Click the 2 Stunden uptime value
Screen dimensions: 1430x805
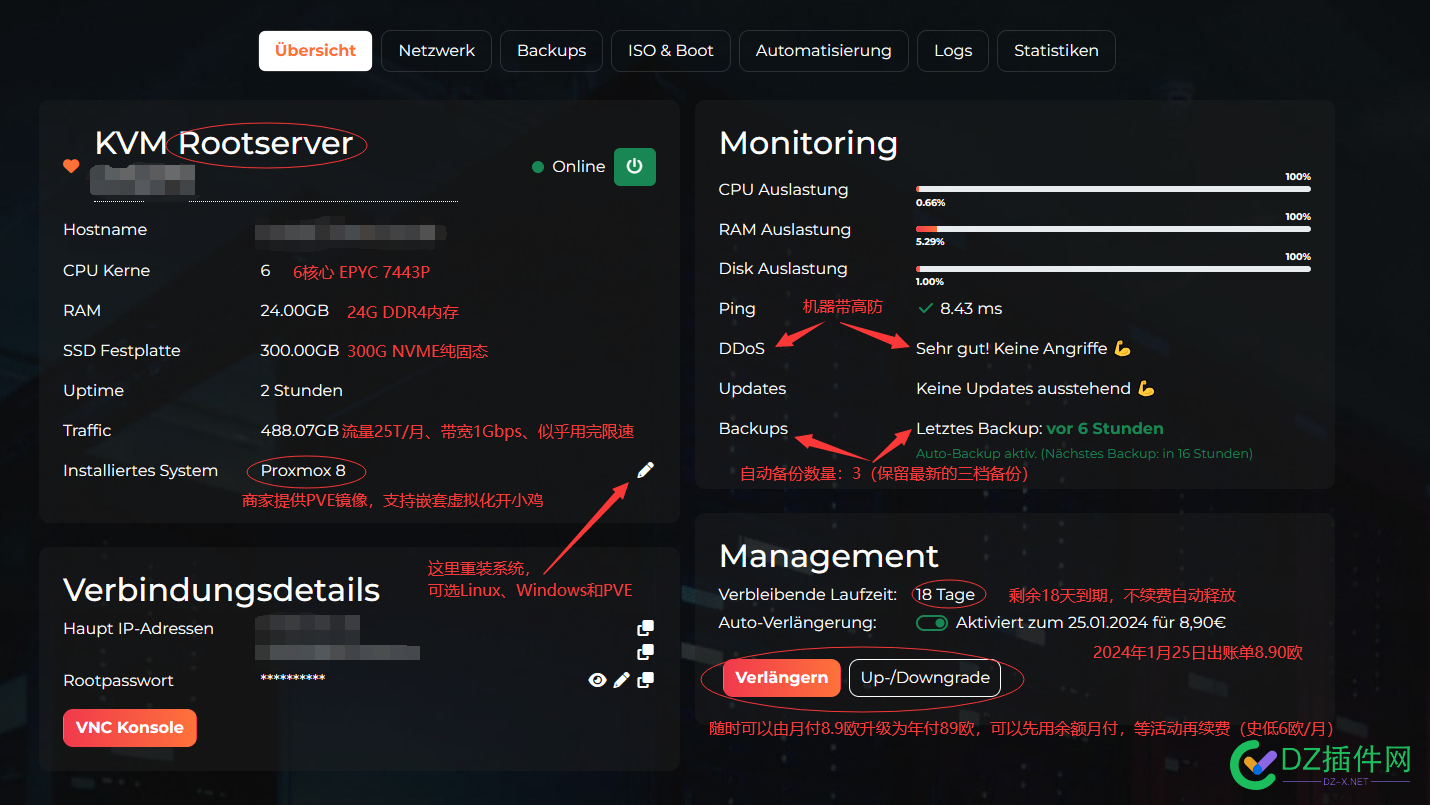coord(301,391)
